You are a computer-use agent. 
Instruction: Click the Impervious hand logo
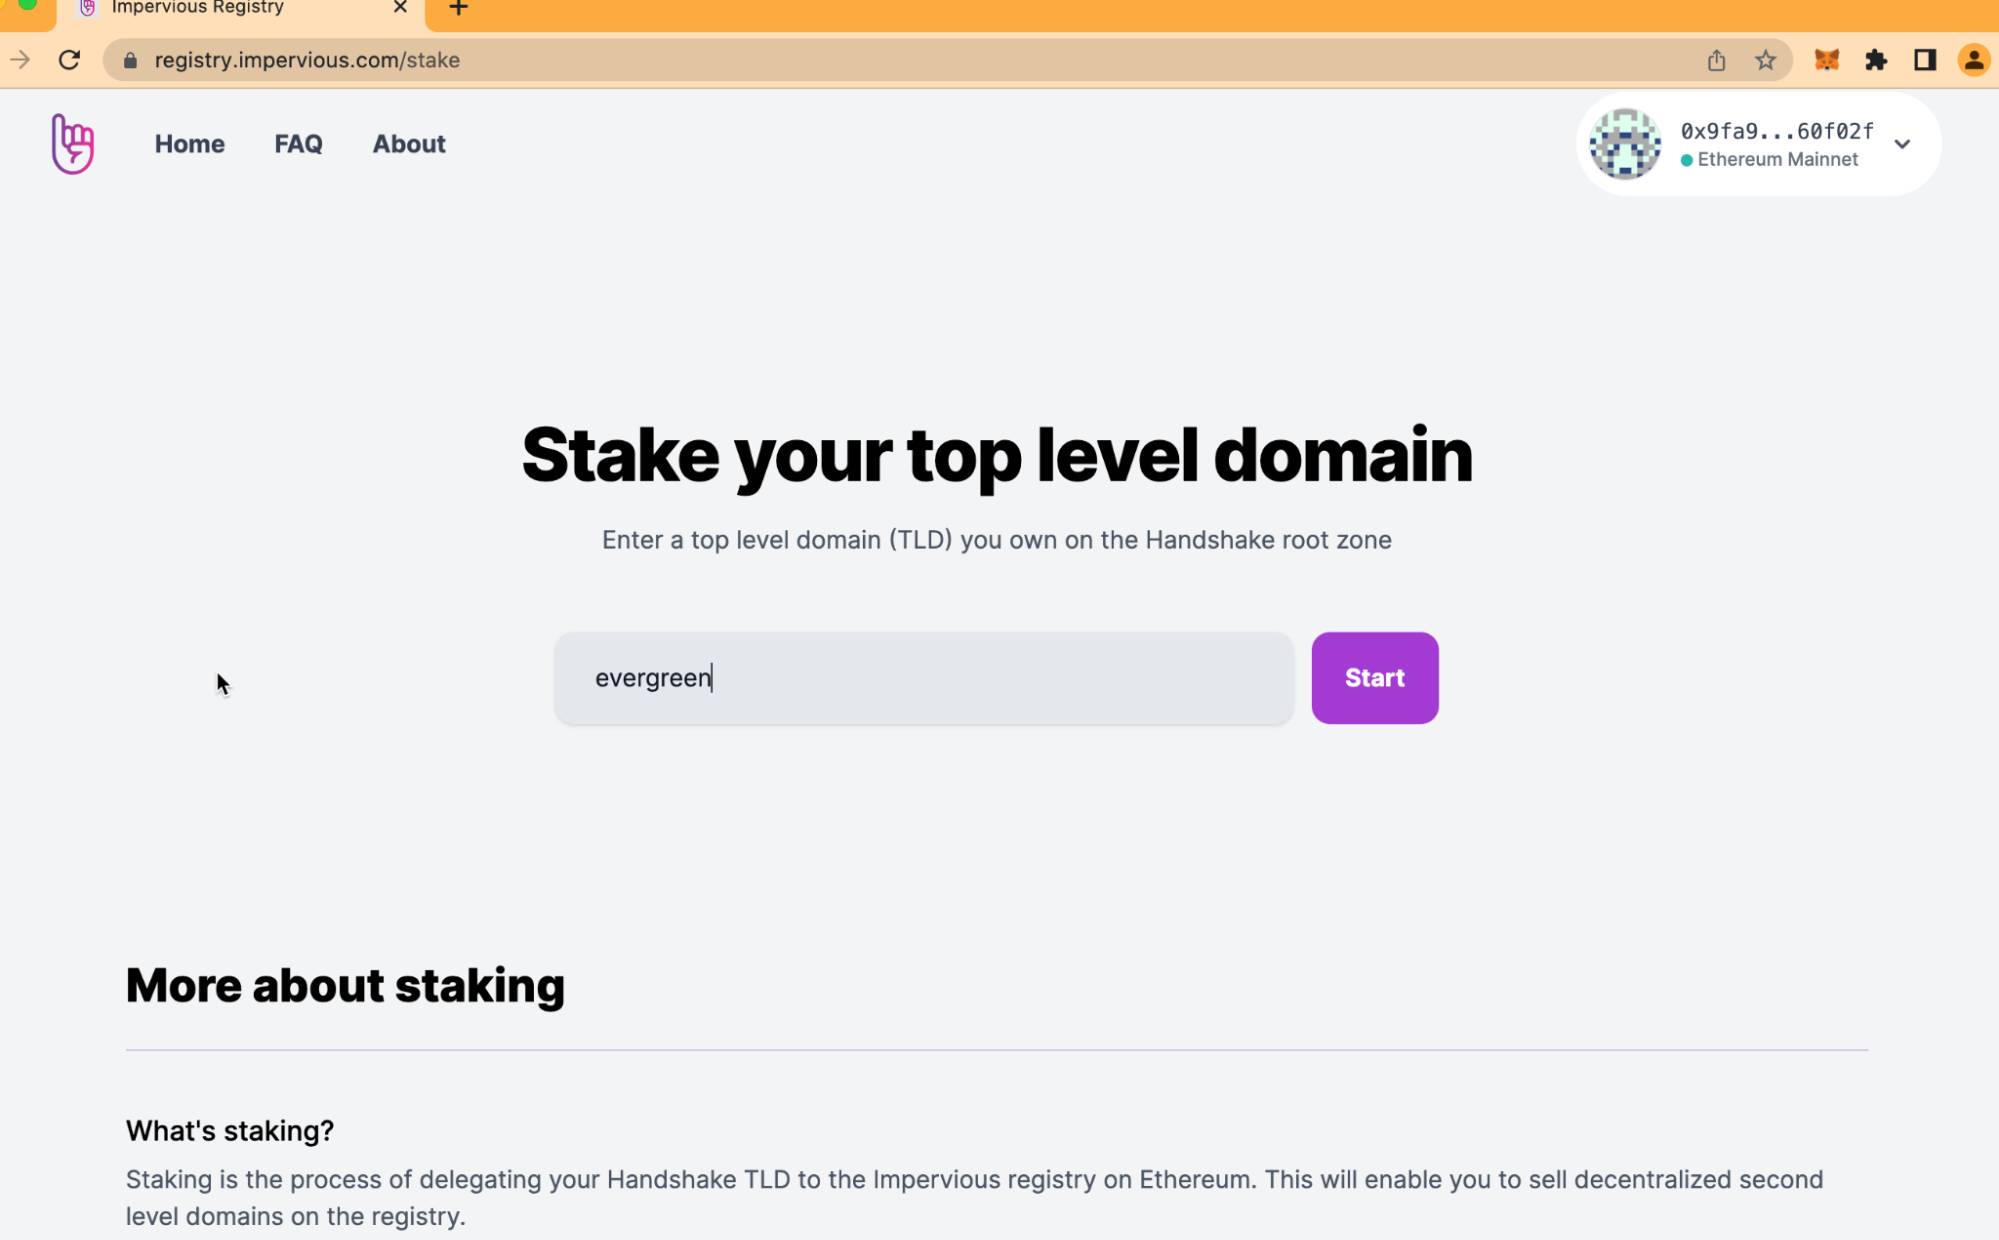(x=72, y=144)
